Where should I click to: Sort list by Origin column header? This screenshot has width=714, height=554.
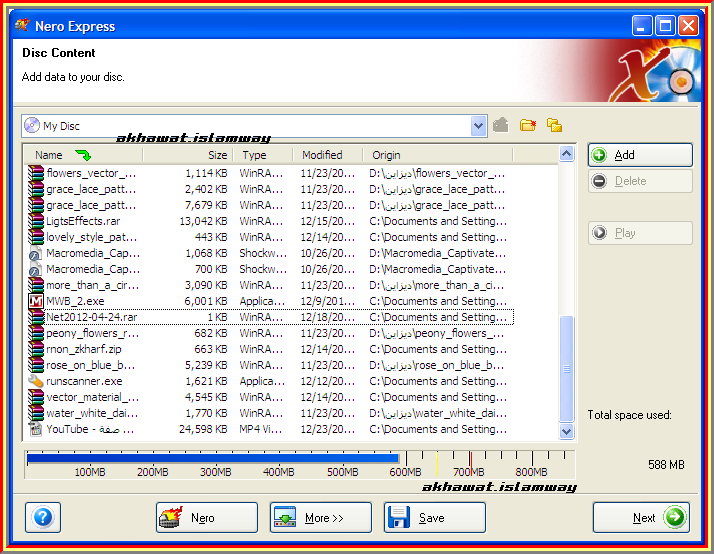tap(438, 155)
